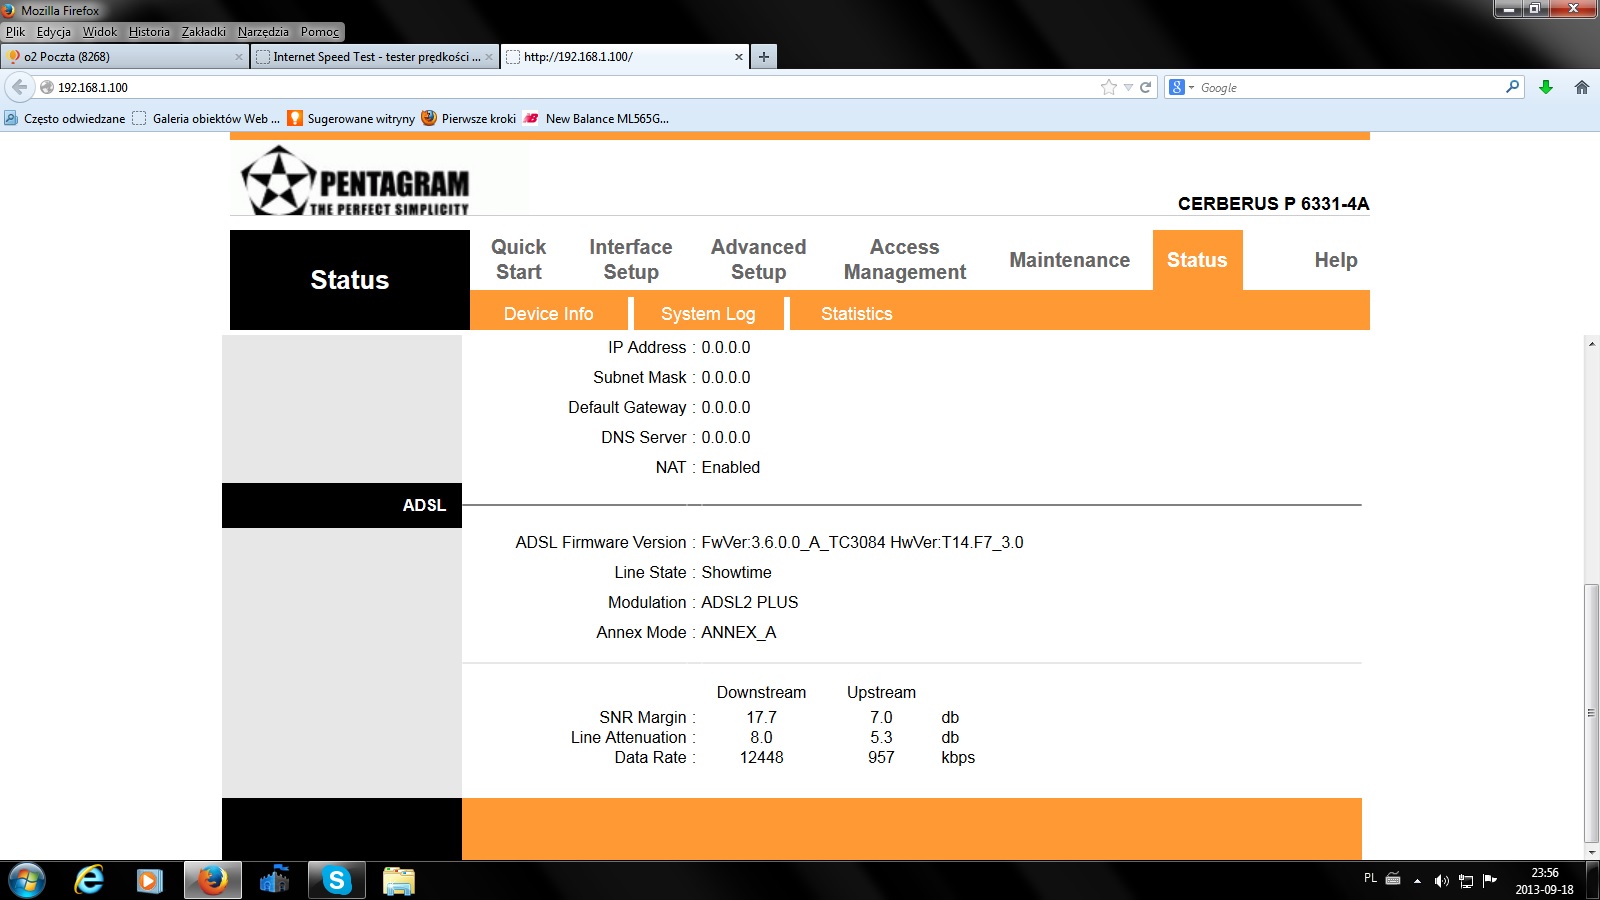Switch to o2 Poczta tab
Viewport: 1600px width, 900px height.
[124, 57]
